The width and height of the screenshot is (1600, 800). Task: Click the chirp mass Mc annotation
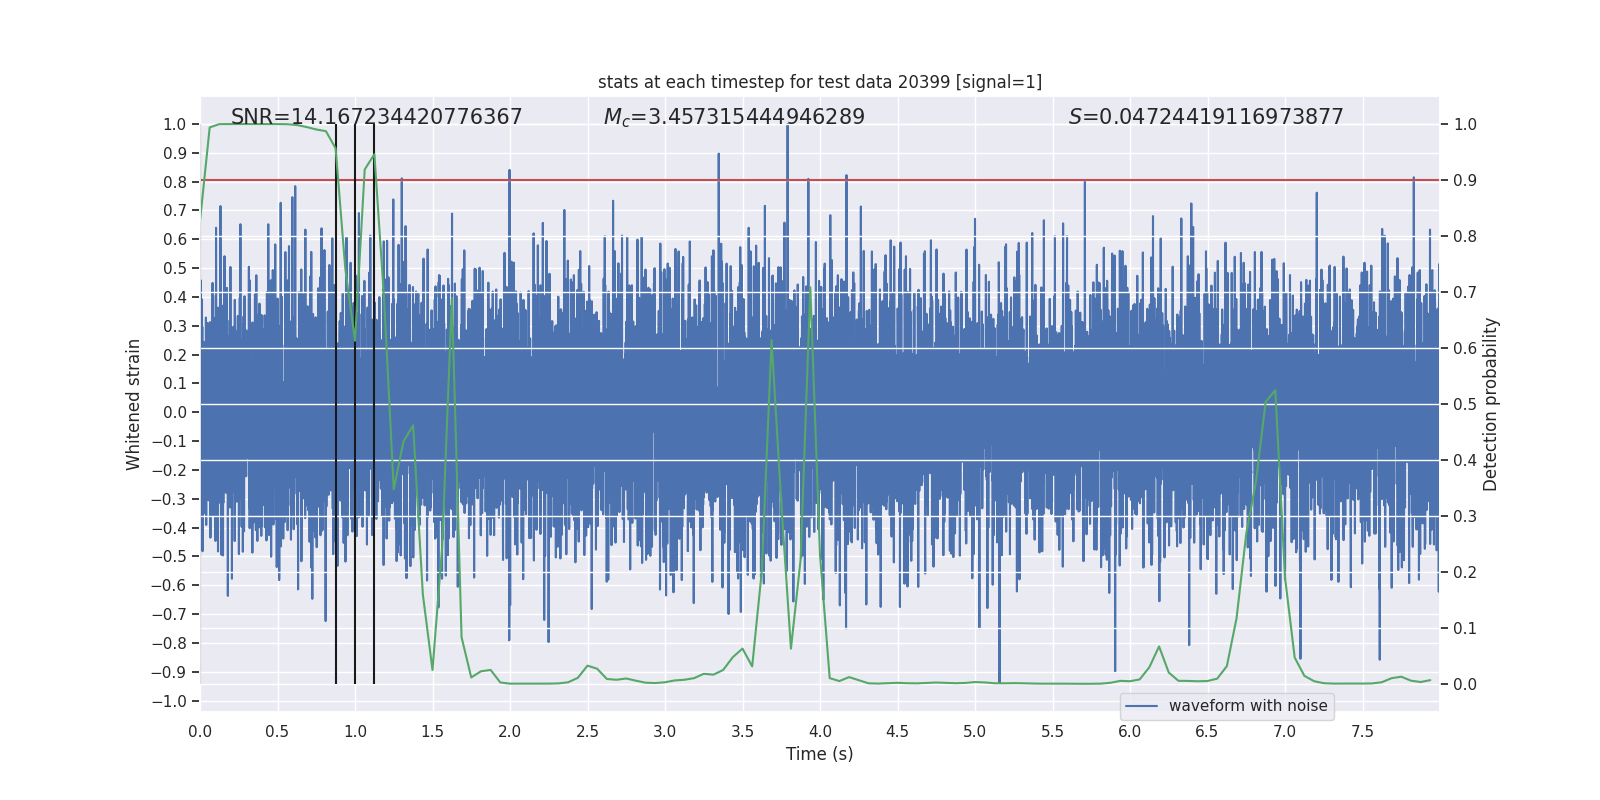pos(734,117)
